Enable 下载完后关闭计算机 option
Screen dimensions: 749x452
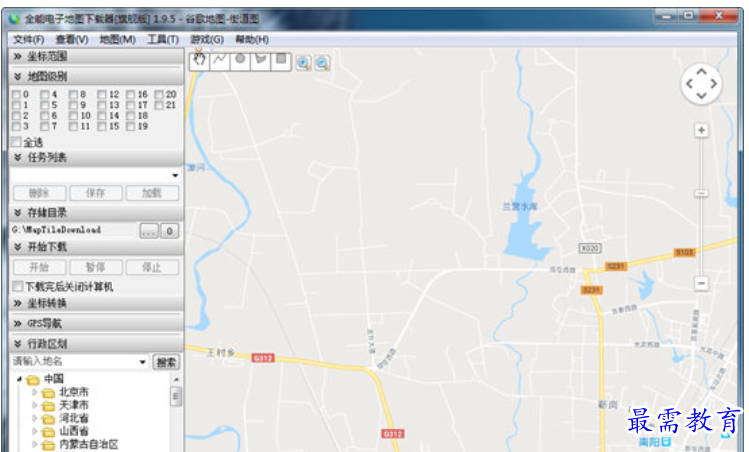tap(18, 286)
